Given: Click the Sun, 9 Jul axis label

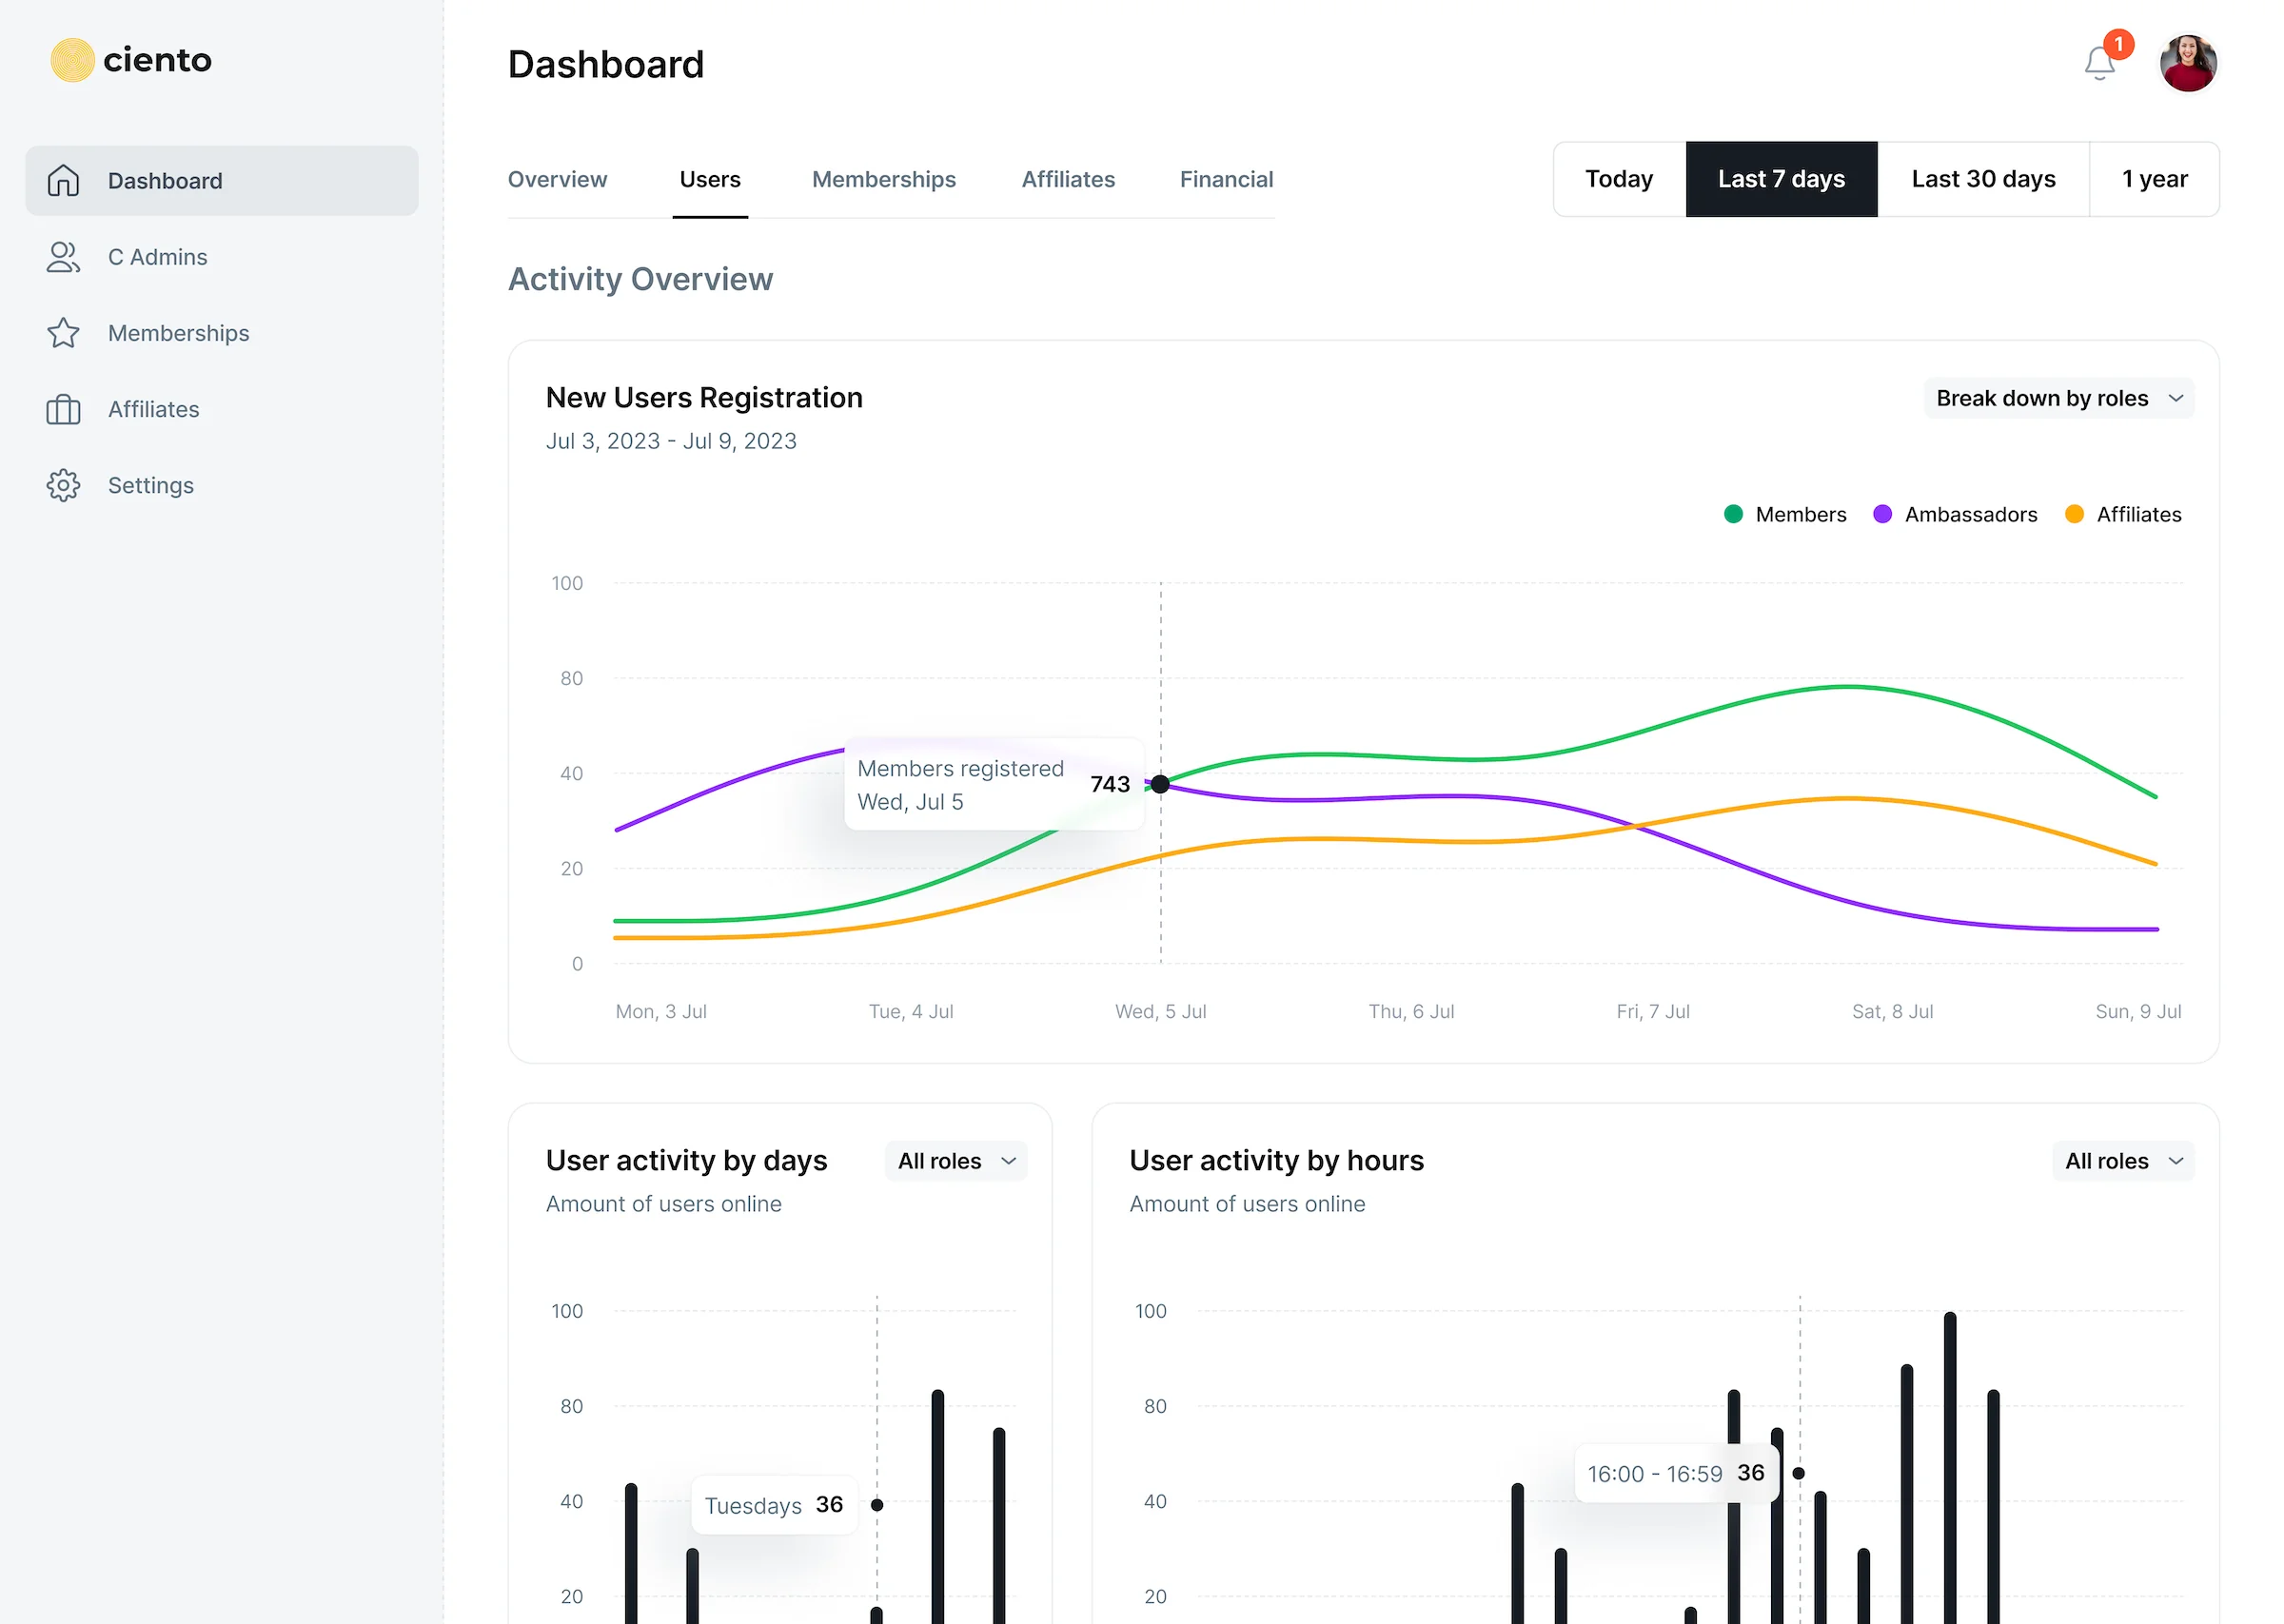Looking at the screenshot, I should pos(2138,1011).
